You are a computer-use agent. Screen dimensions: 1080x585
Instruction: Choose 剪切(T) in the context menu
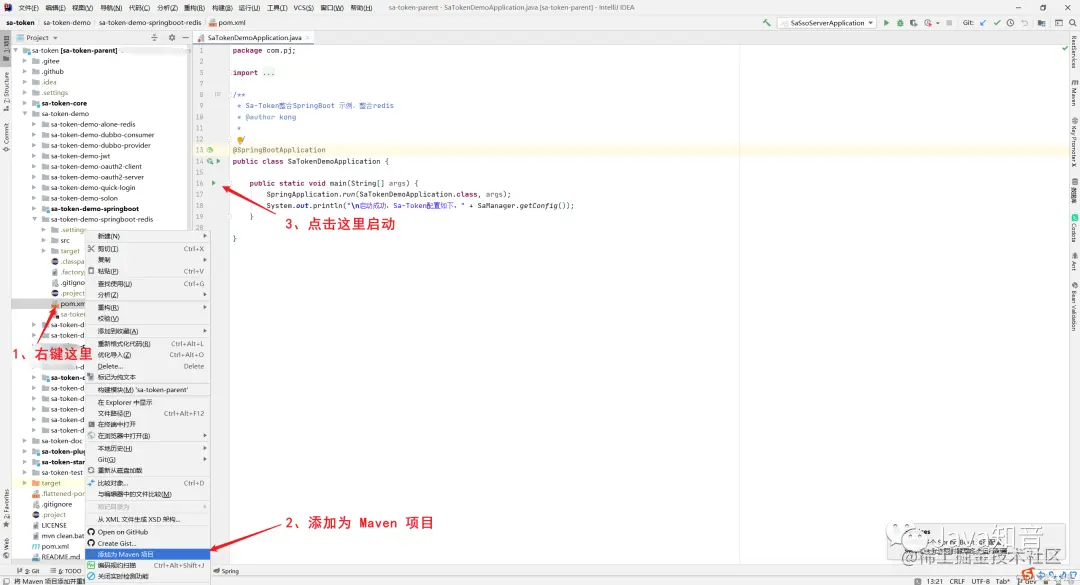(147, 249)
